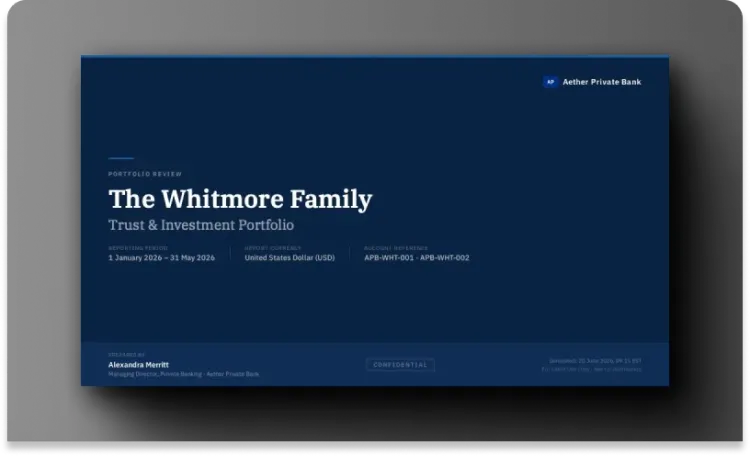Click the 'The Whitmore Family' title
This screenshot has width=750, height=456.
pos(240,199)
